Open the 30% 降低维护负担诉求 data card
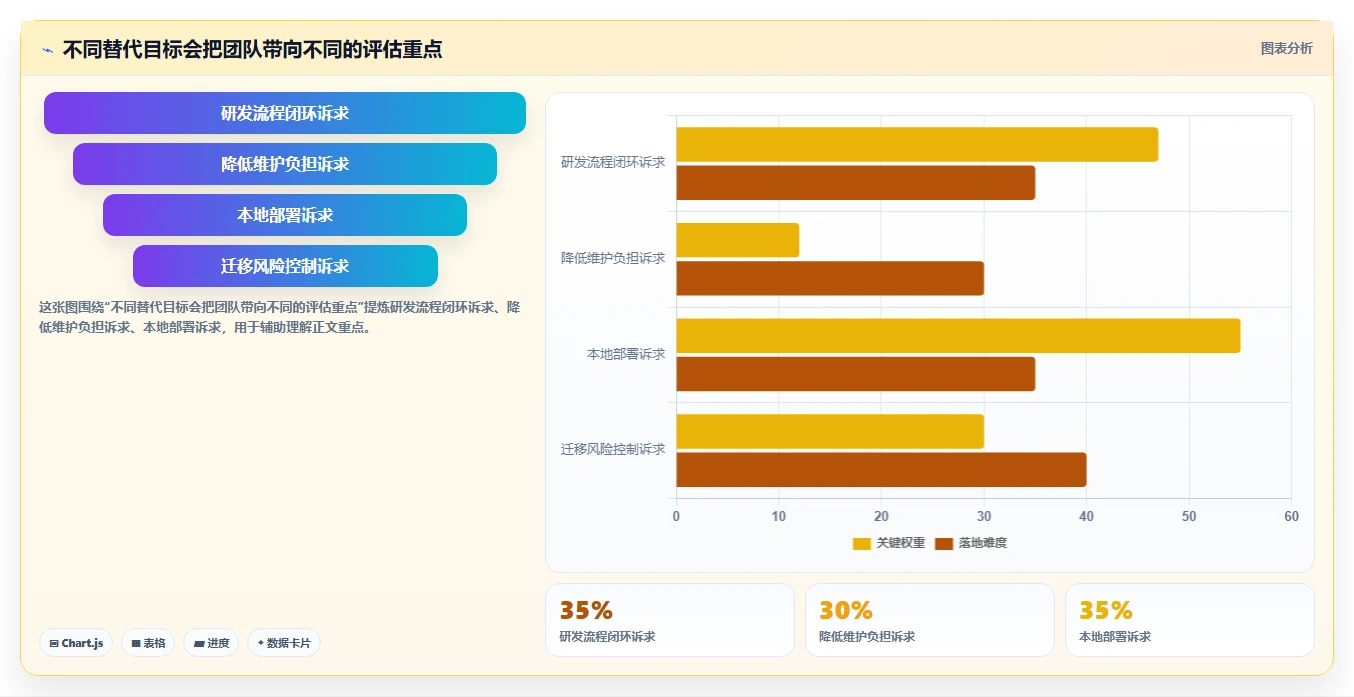The width and height of the screenshot is (1354, 697). (929, 619)
